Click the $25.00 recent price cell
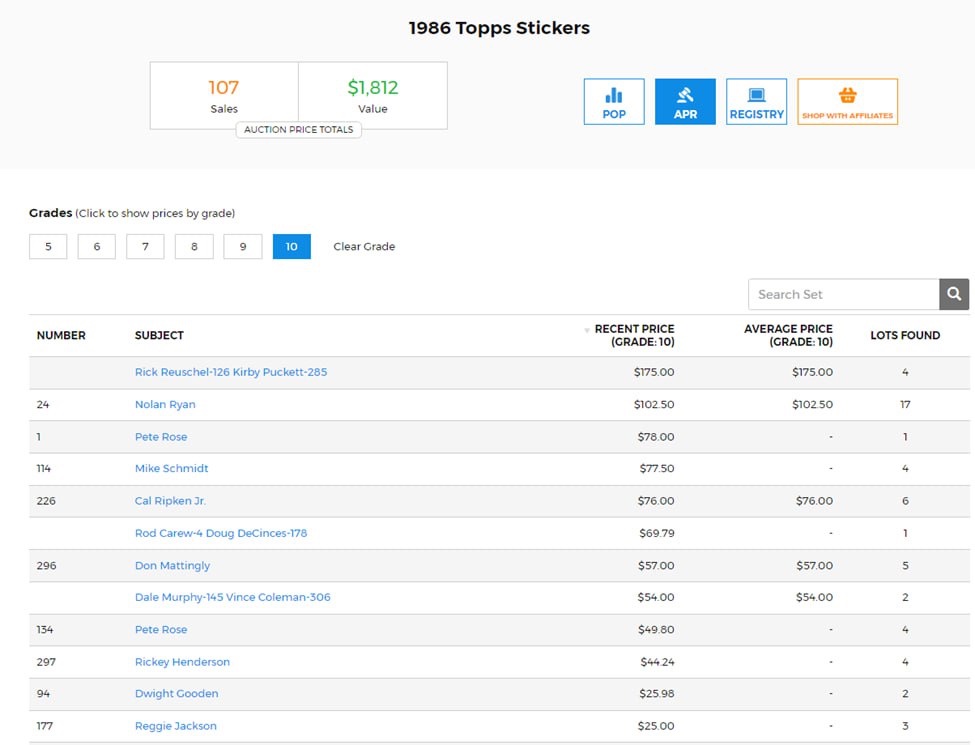Image resolution: width=975 pixels, height=745 pixels. (656, 726)
